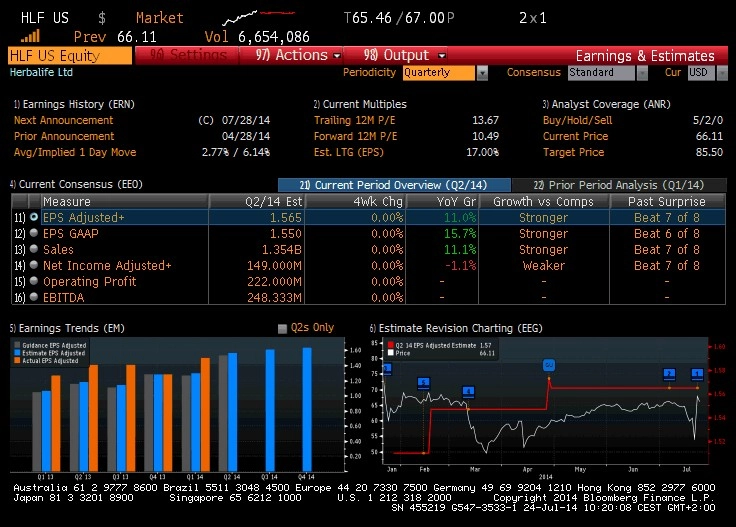Expand the 97) Actions menu
Image resolution: width=736 pixels, height=527 pixels.
tap(298, 55)
